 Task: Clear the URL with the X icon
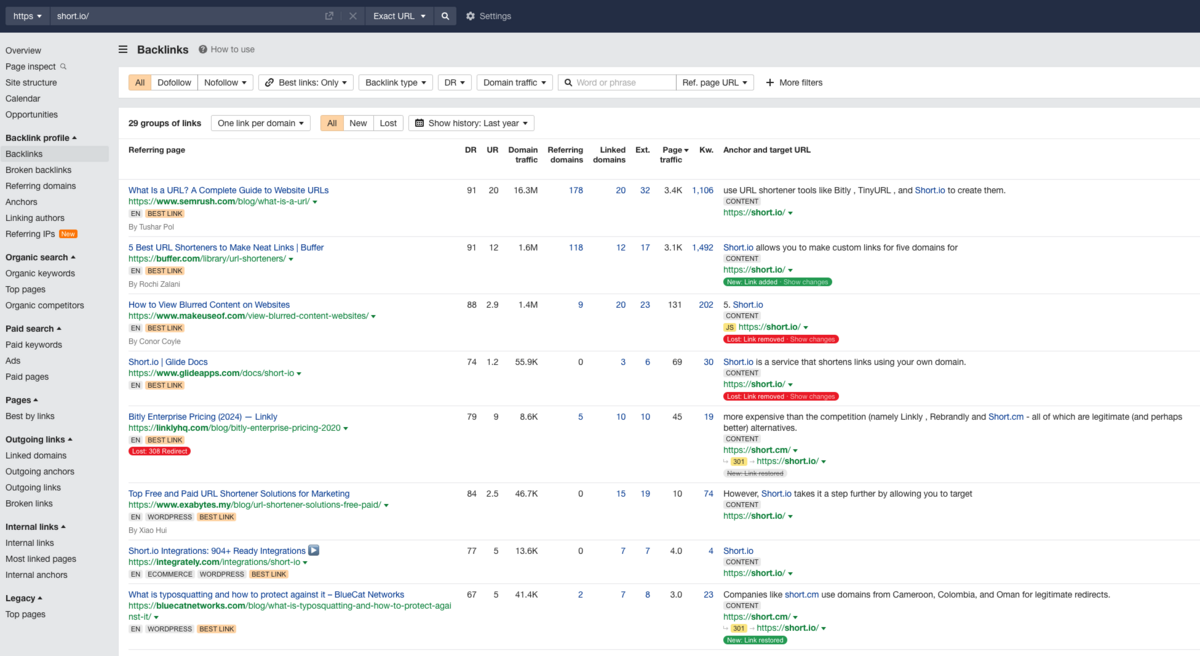[x=353, y=16]
